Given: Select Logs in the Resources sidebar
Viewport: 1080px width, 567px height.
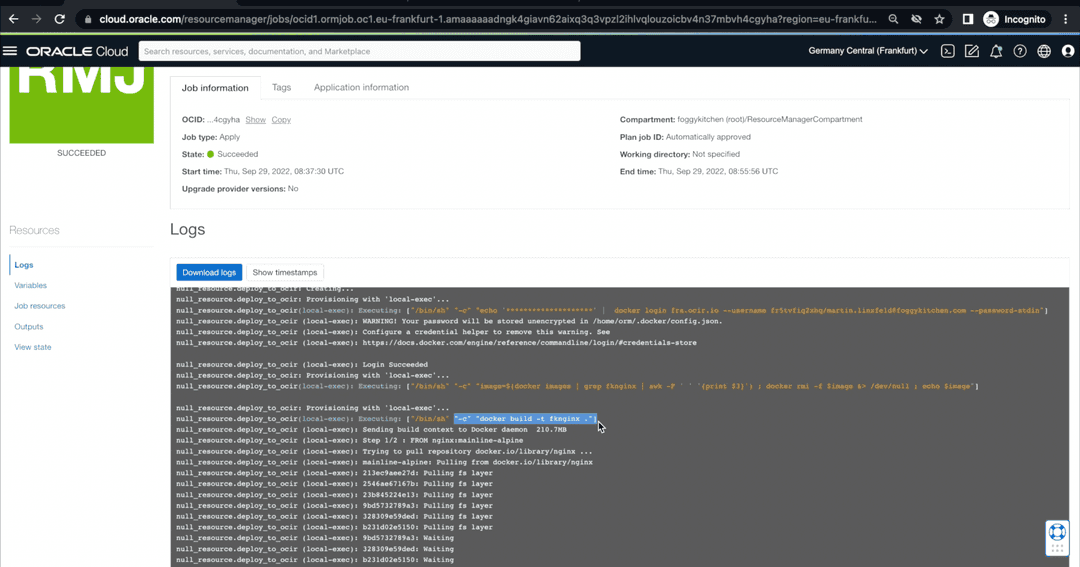Looking at the screenshot, I should click(23, 265).
